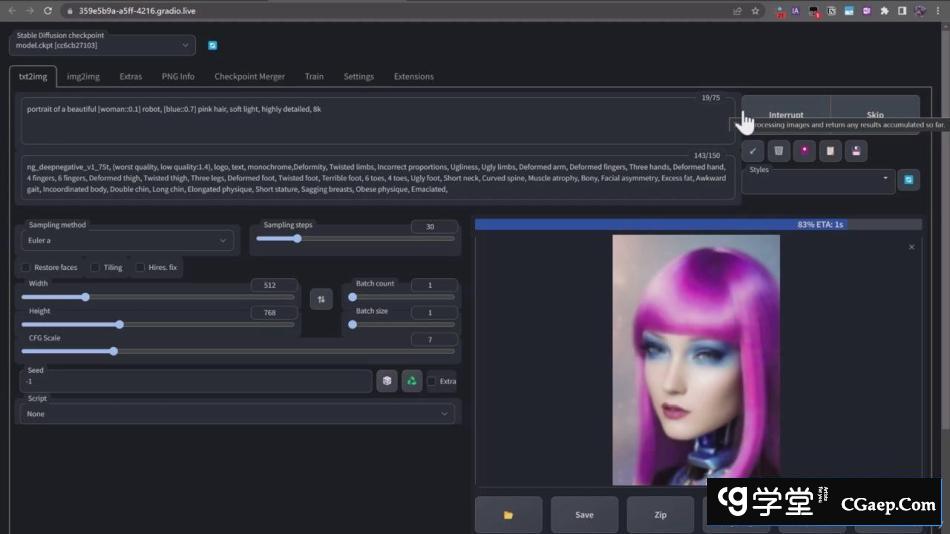Click the dice icon to randomize seed
Viewport: 950px width, 534px height.
pyautogui.click(x=387, y=381)
